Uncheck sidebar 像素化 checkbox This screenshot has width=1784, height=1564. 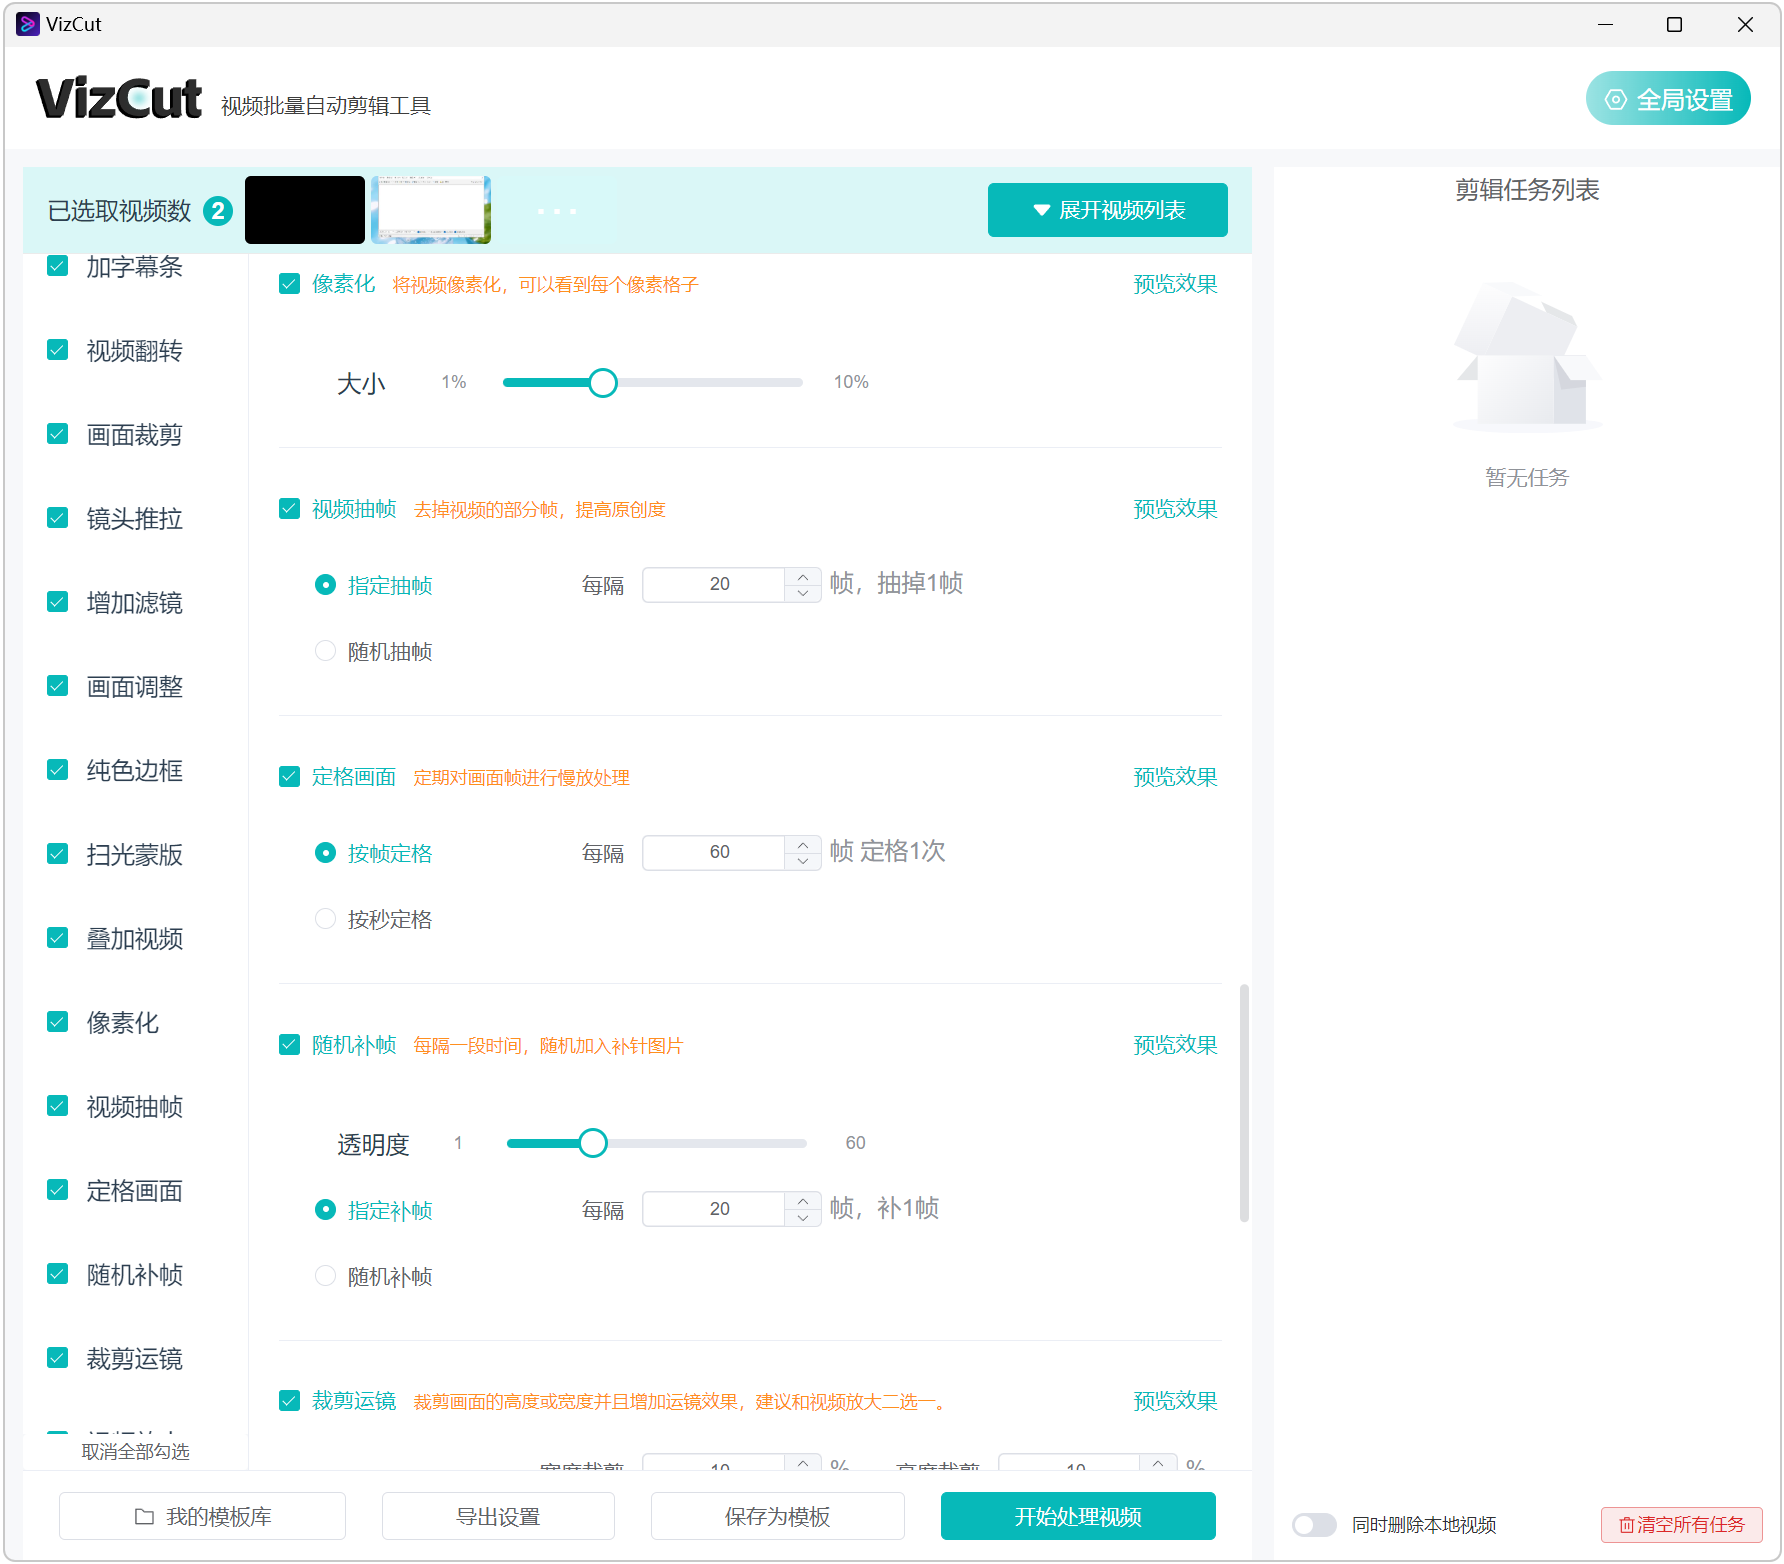point(58,1022)
